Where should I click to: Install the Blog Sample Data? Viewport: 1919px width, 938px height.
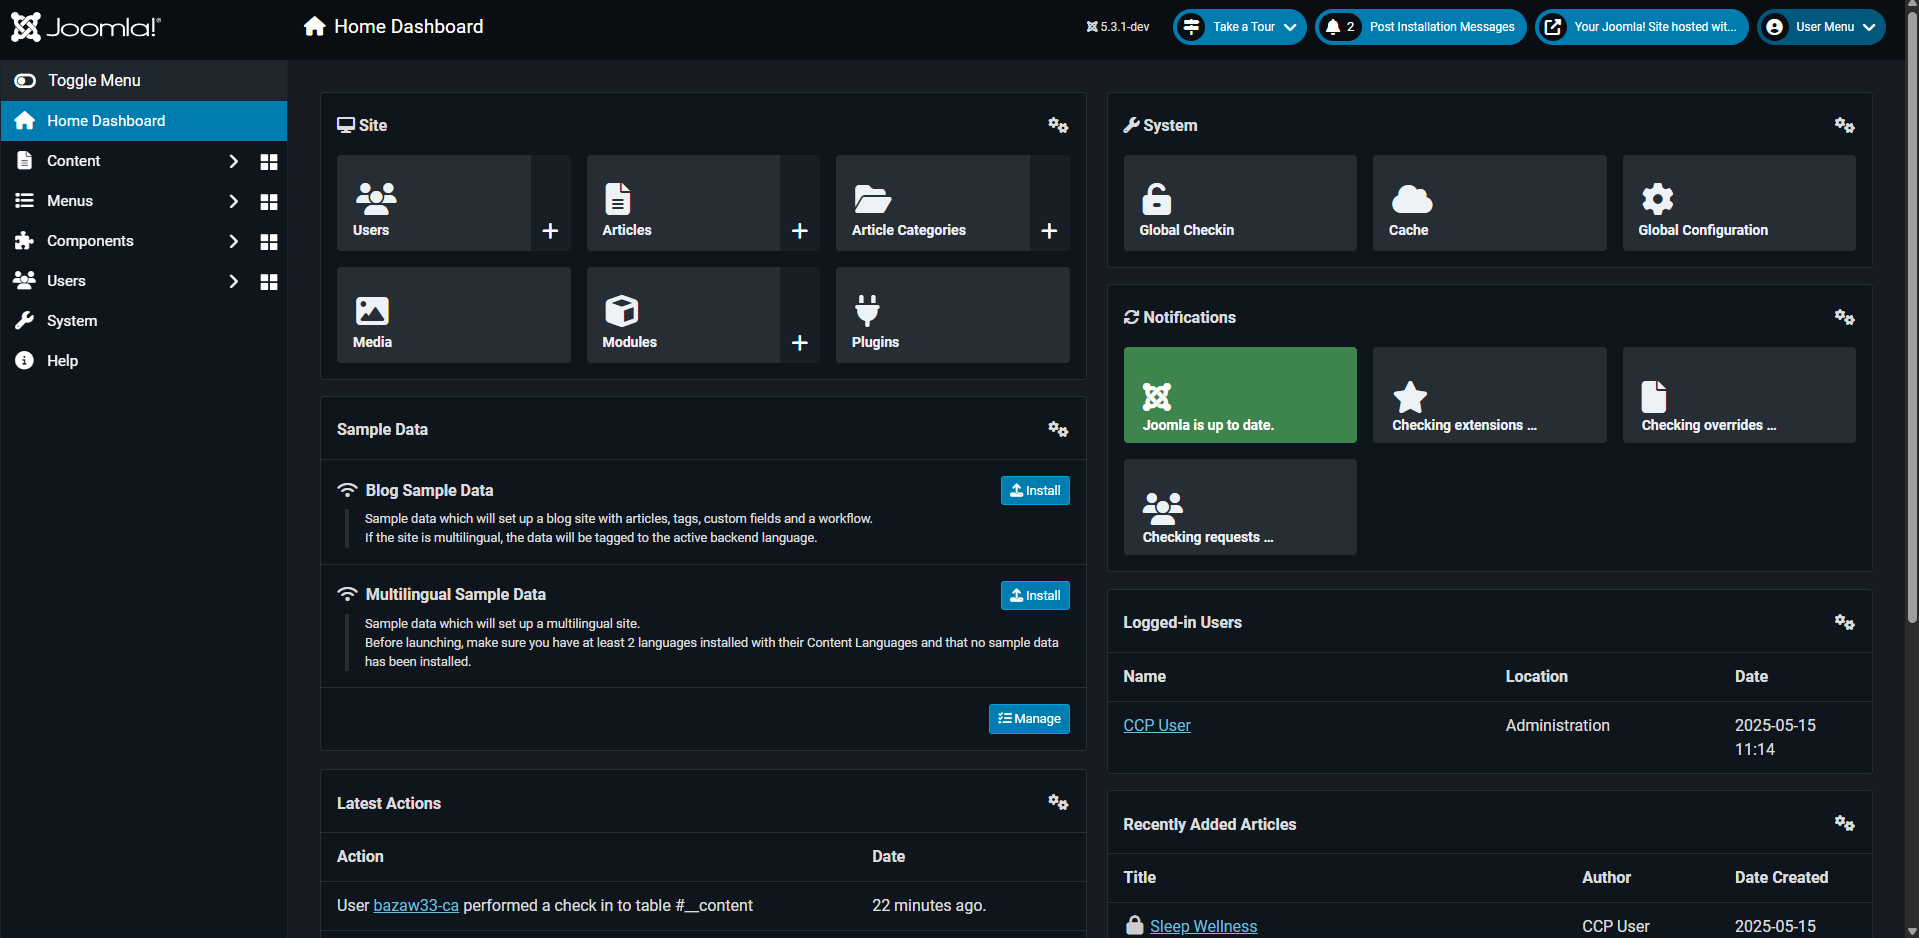pyautogui.click(x=1035, y=491)
